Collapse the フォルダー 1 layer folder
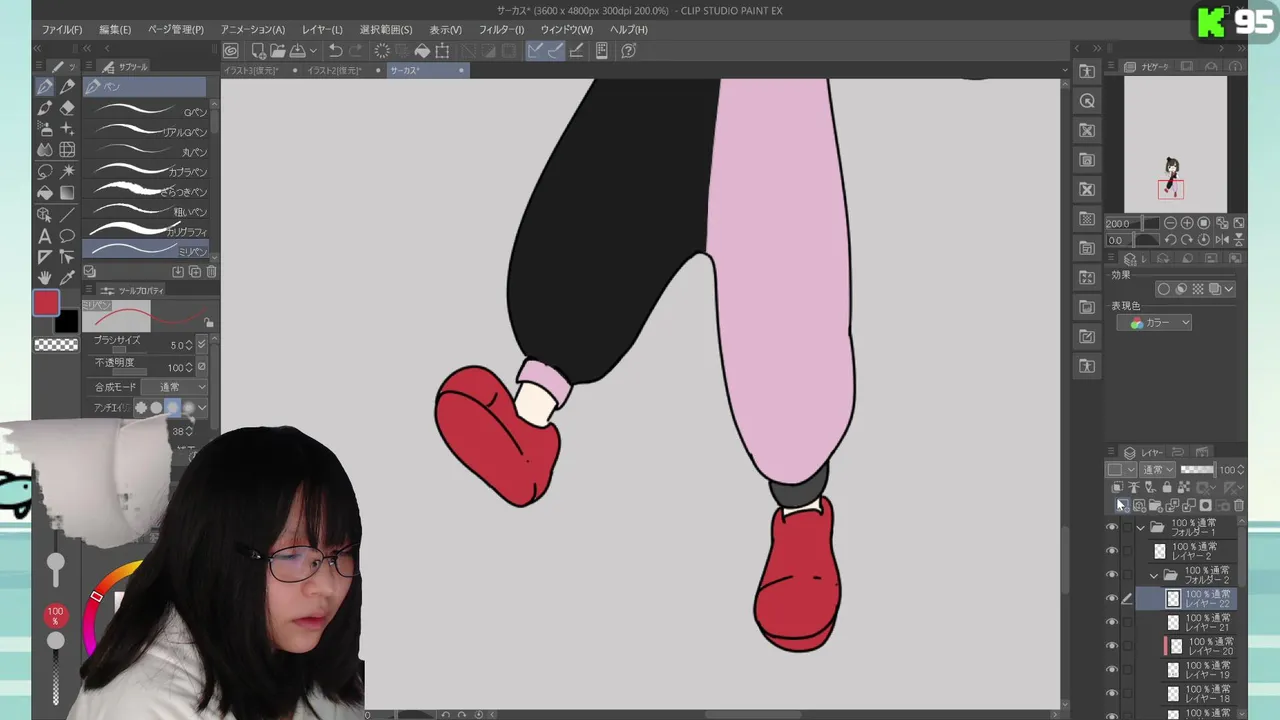This screenshot has height=720, width=1280. (1140, 527)
